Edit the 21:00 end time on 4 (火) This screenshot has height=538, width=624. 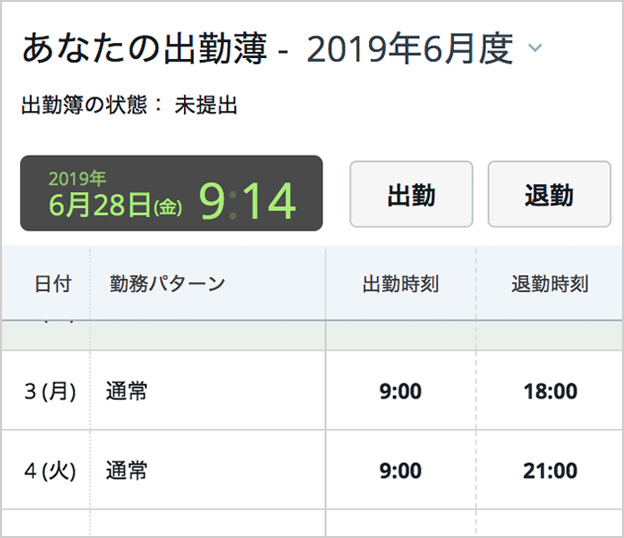pyautogui.click(x=550, y=471)
